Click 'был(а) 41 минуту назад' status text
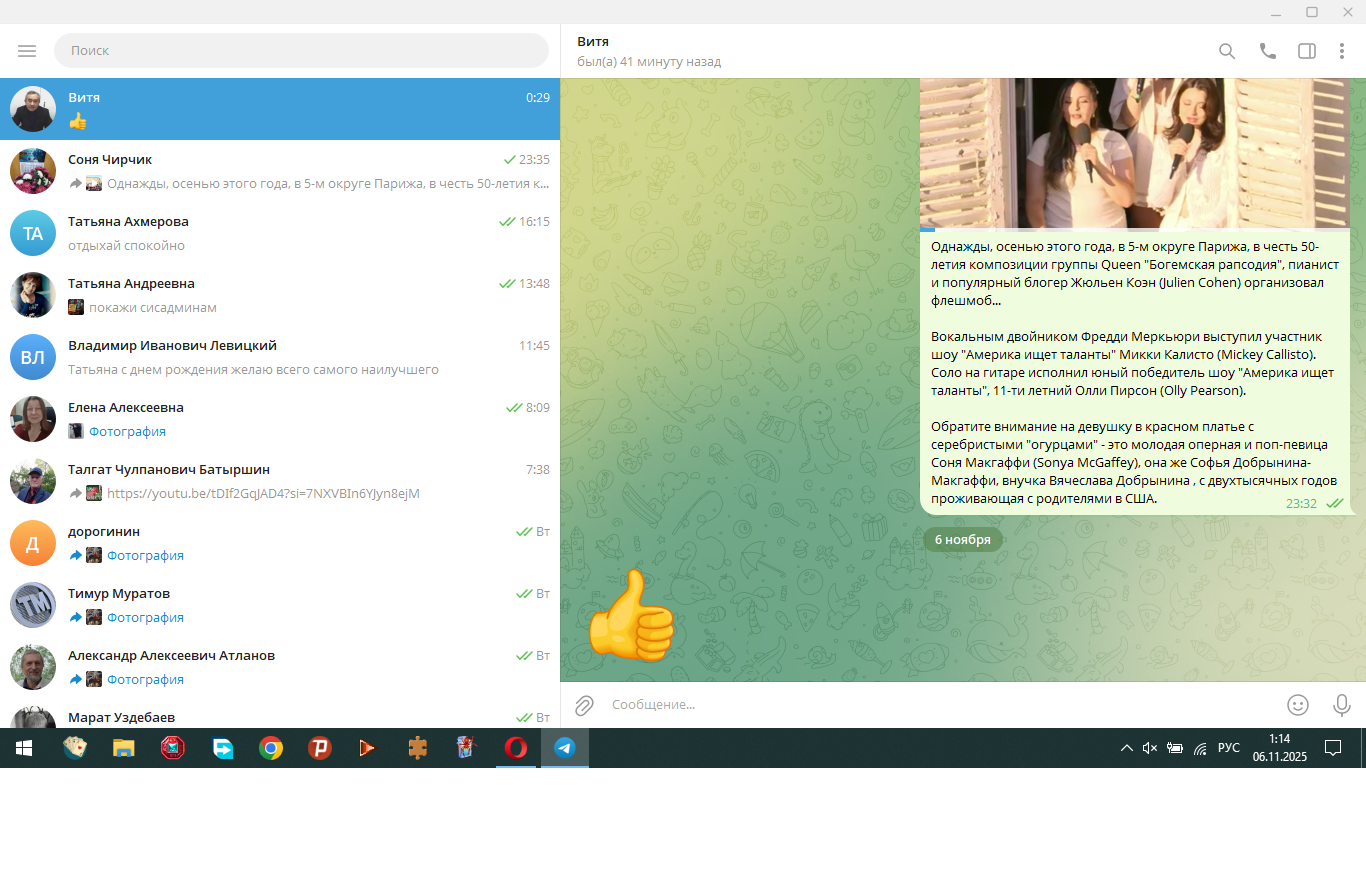1366x896 pixels. 649,62
